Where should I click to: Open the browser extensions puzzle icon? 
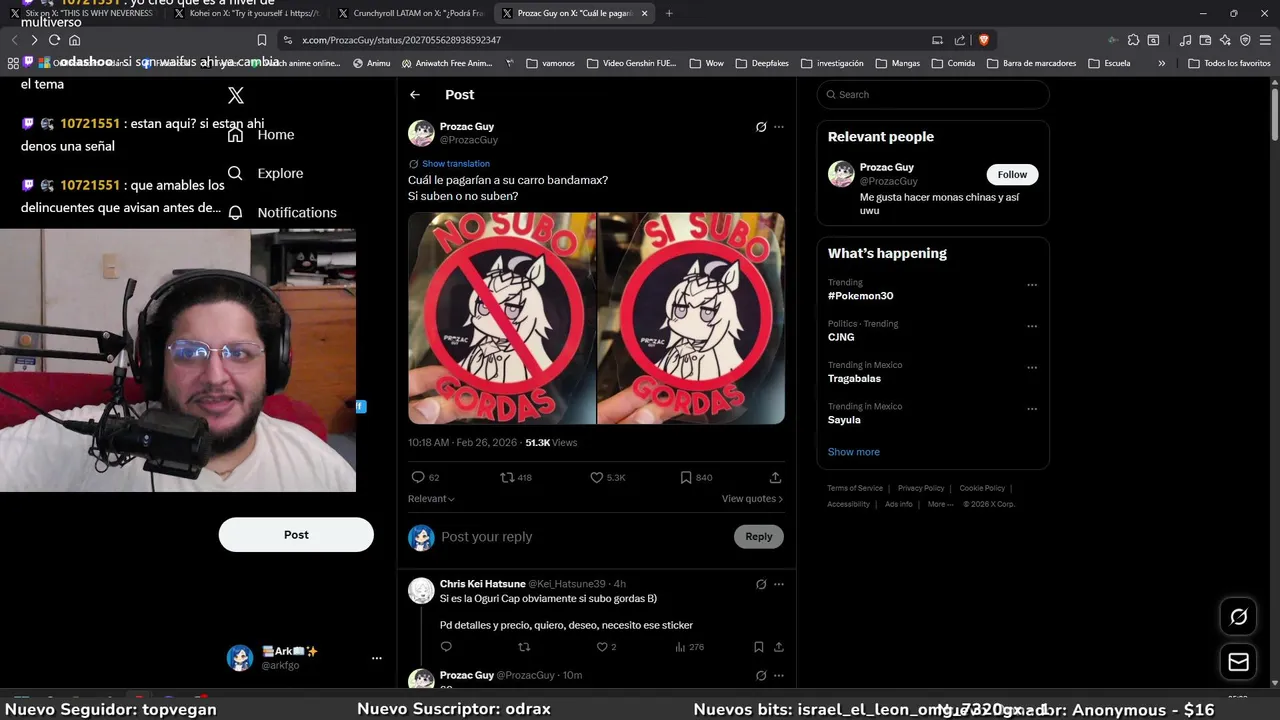point(1133,40)
